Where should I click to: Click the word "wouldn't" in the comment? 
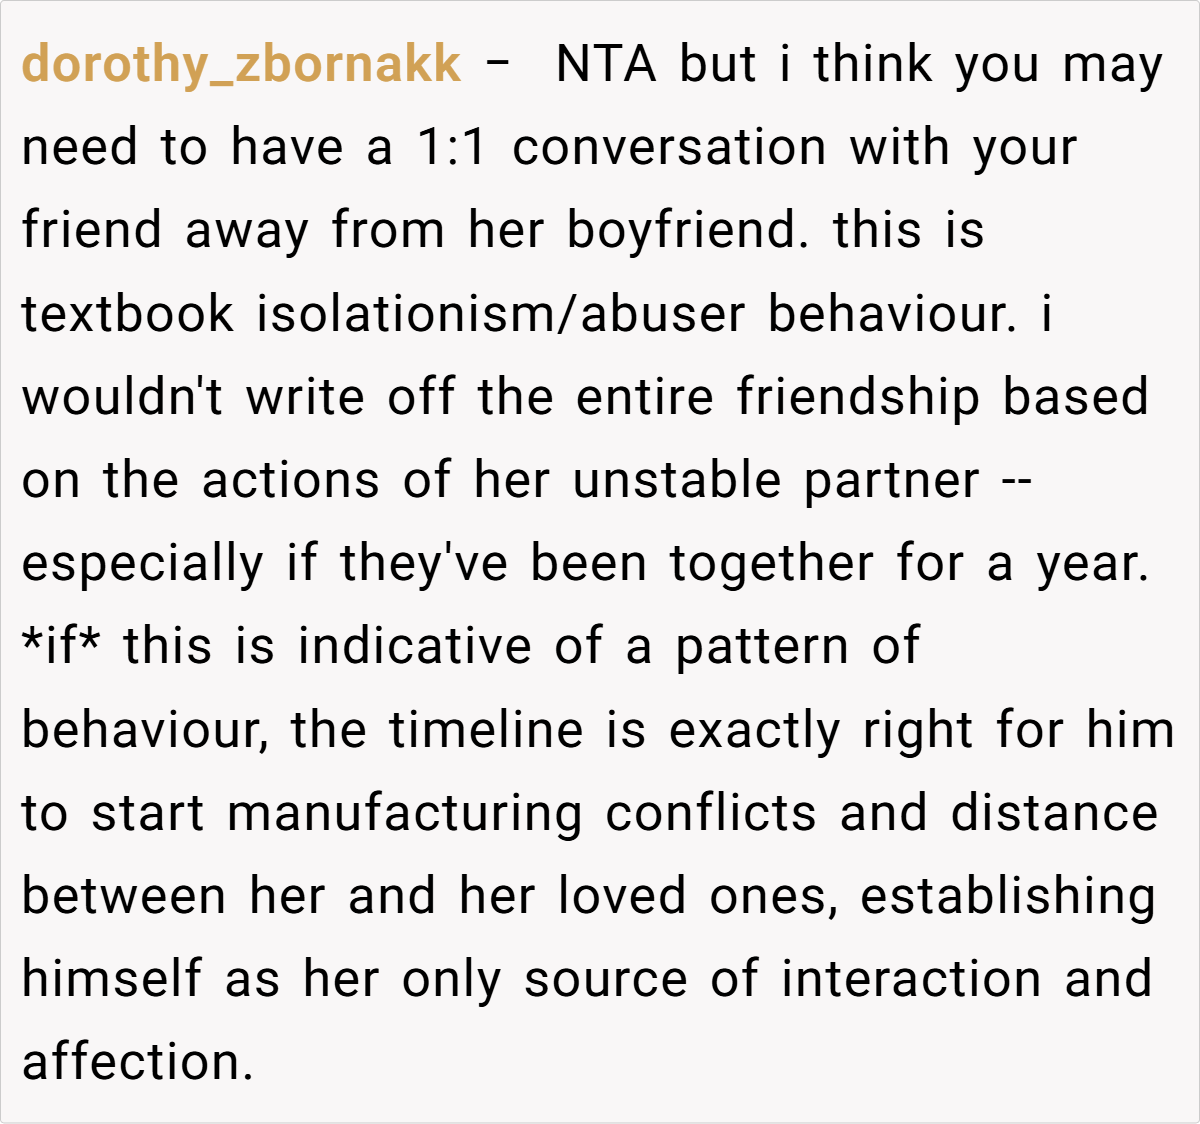[x=122, y=397]
